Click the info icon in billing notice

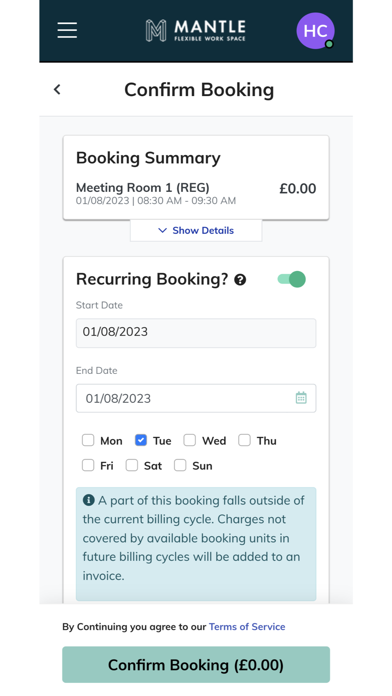click(88, 500)
